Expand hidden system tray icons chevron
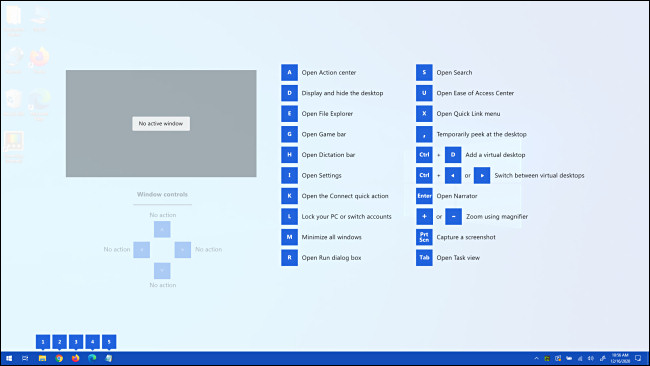The width and height of the screenshot is (650, 366). tap(536, 359)
